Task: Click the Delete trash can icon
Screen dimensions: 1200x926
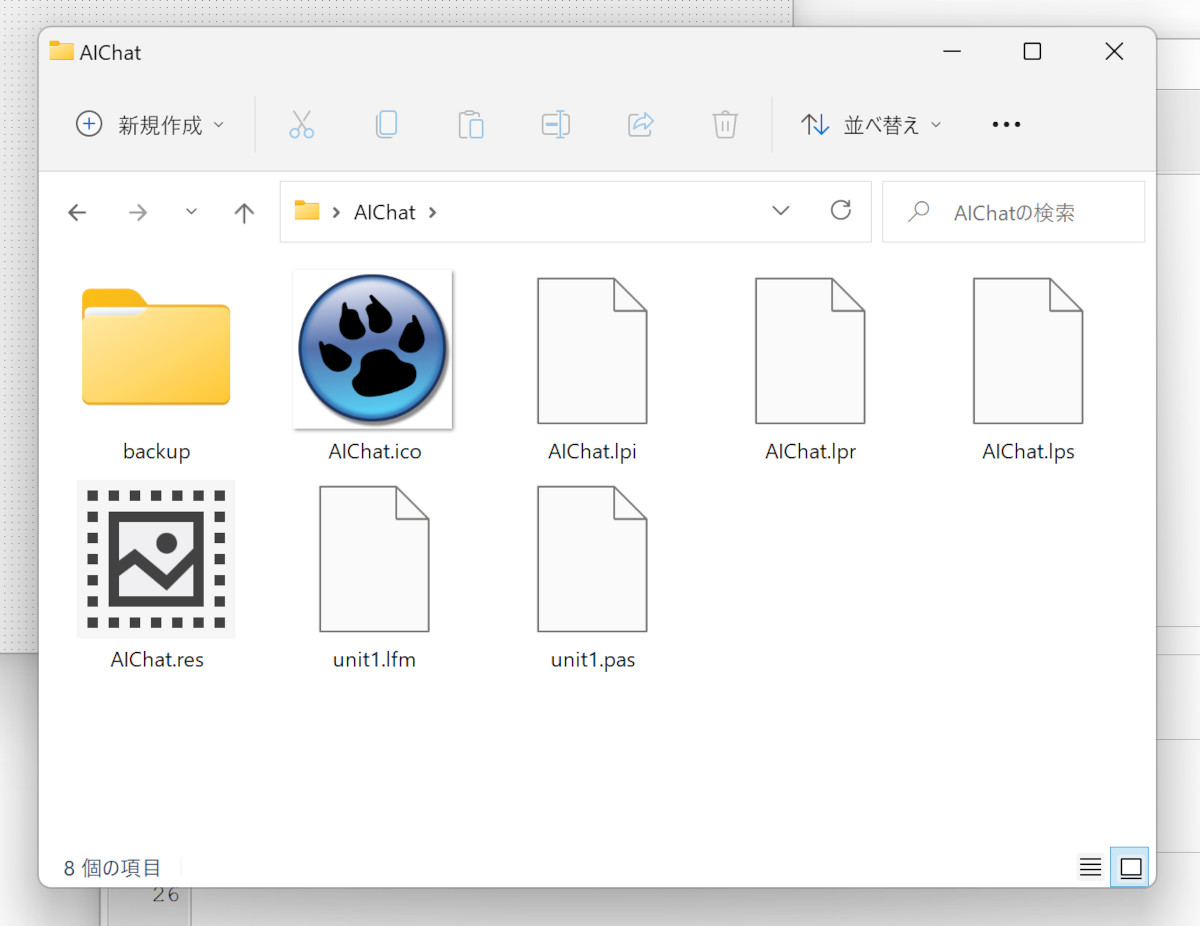Action: click(725, 125)
